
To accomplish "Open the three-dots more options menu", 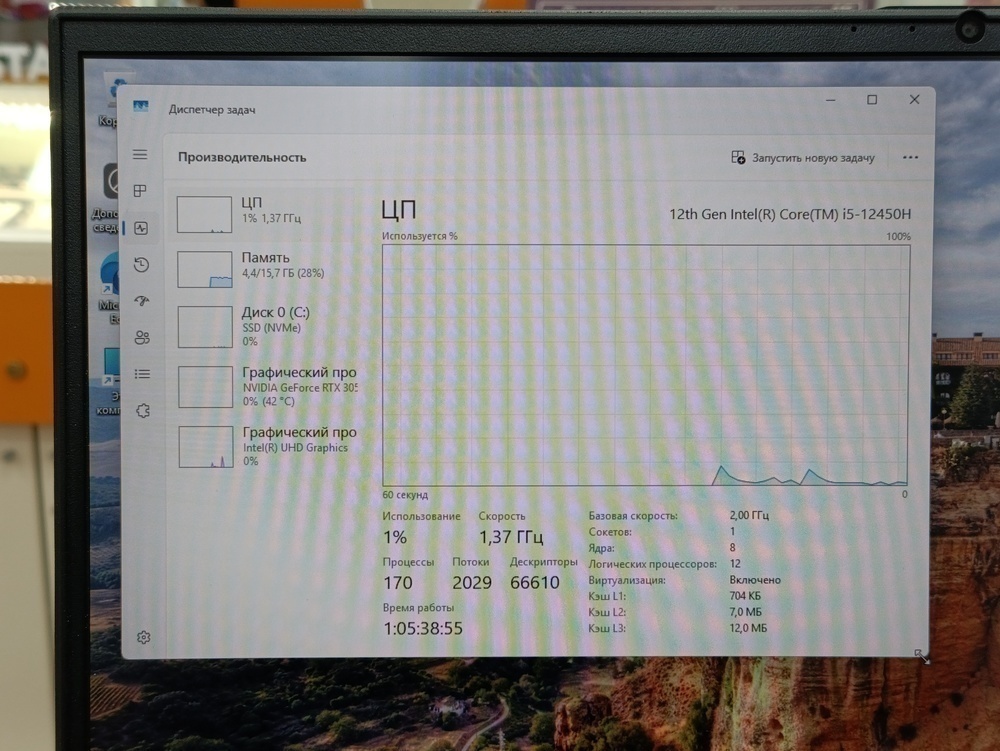I will coord(910,157).
